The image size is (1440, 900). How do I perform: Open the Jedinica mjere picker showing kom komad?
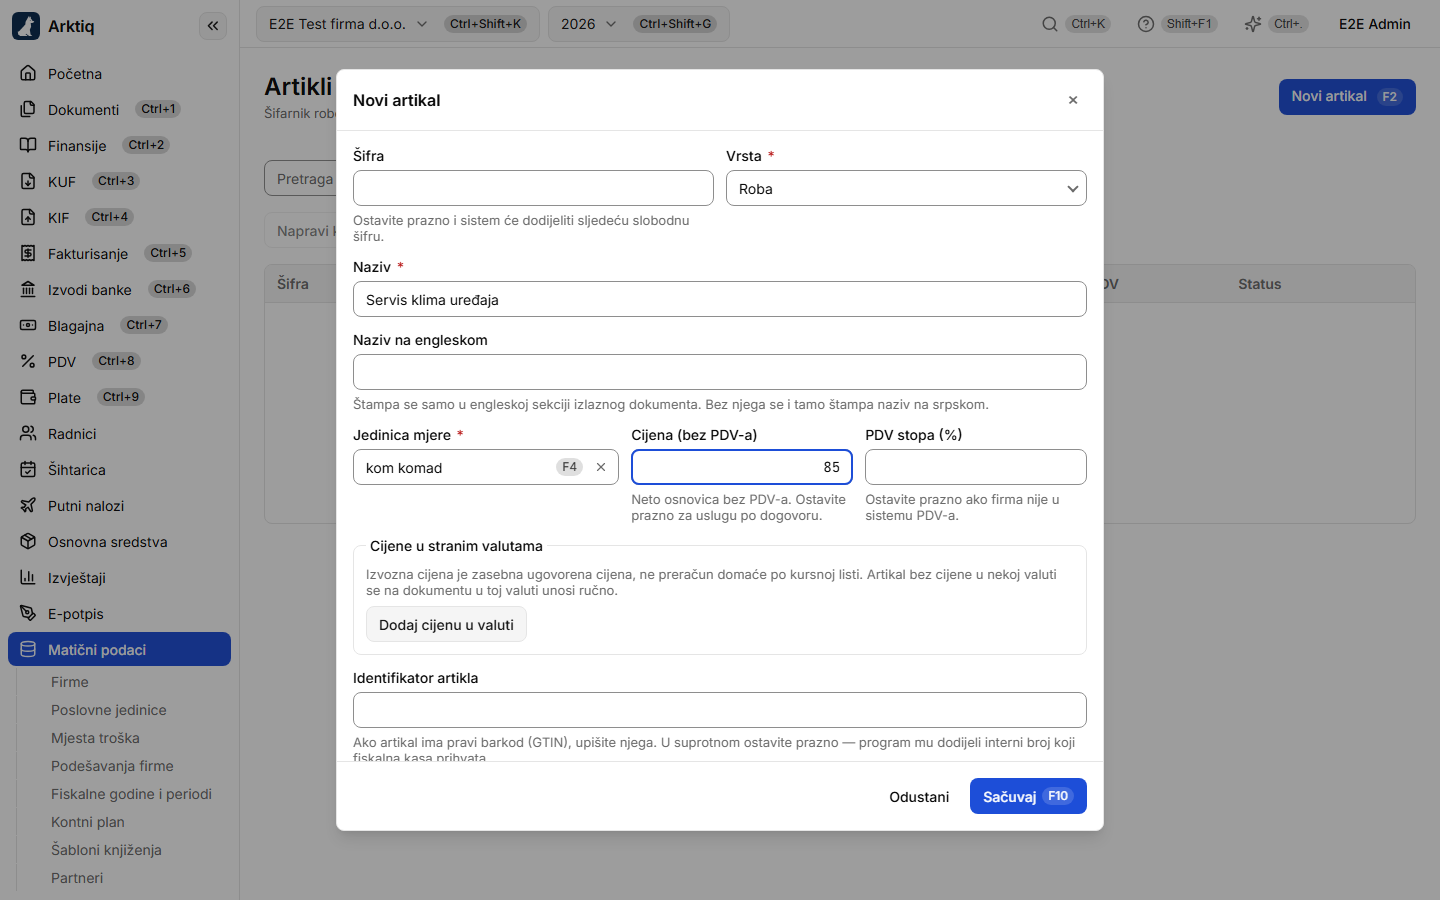[x=486, y=467]
